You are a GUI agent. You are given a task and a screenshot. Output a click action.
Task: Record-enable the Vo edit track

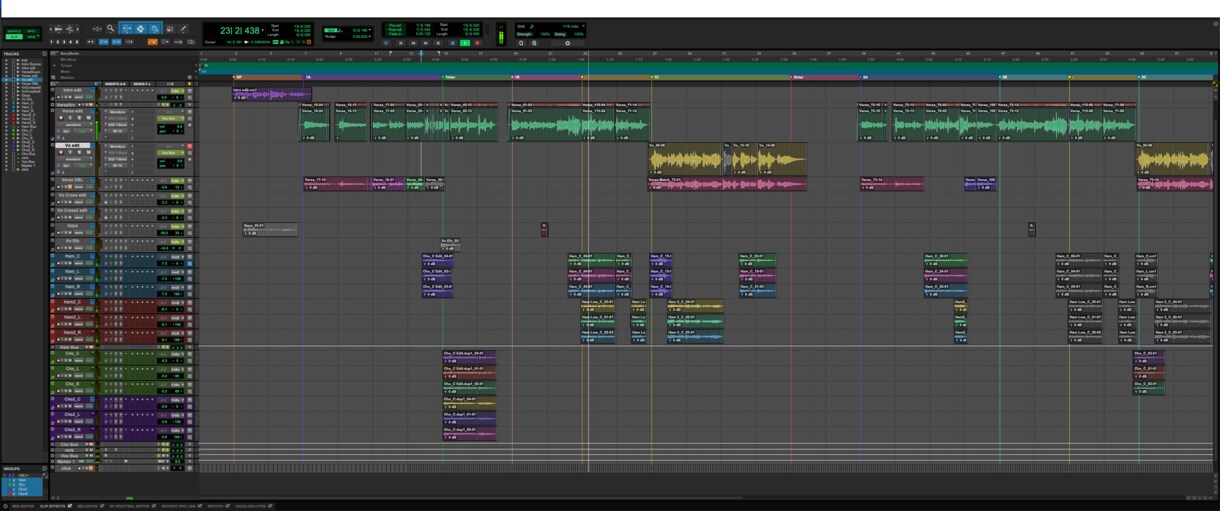tap(60, 153)
